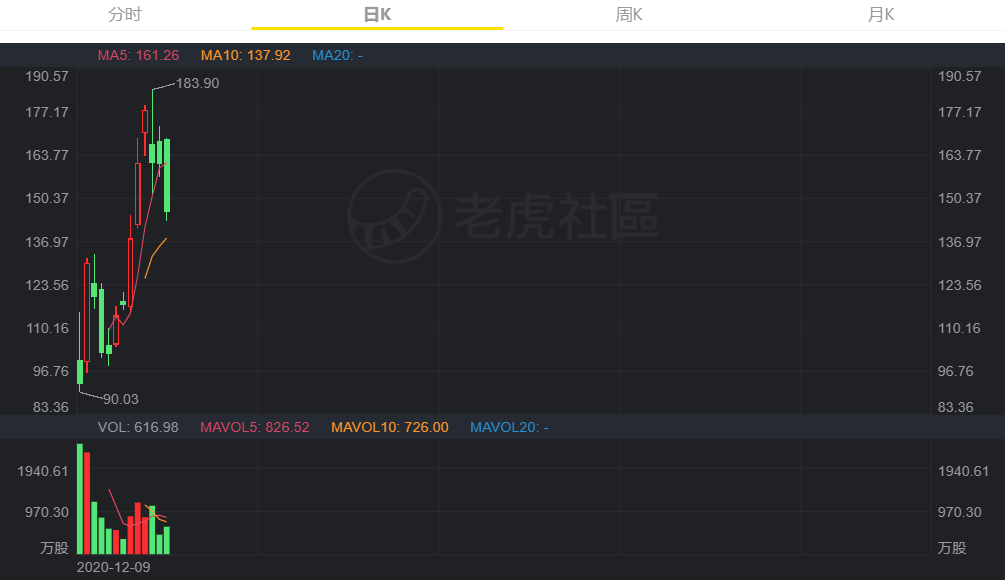Click the 183.90 high price annotation
The height and width of the screenshot is (580, 1005).
pos(197,83)
